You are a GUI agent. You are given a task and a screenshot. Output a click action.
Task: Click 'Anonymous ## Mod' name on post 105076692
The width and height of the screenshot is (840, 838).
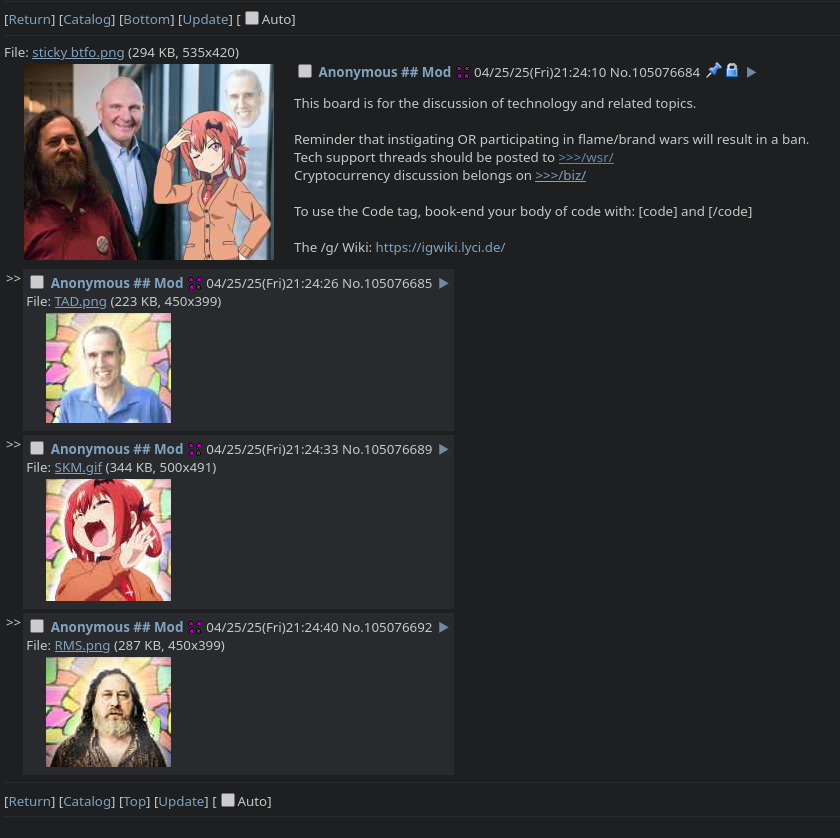point(117,627)
